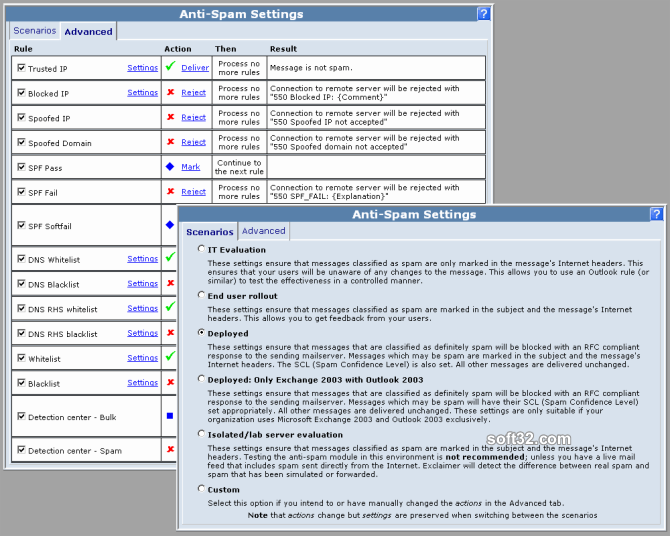Click the Reject link for Spoofed Domain
670x536 pixels.
click(194, 142)
